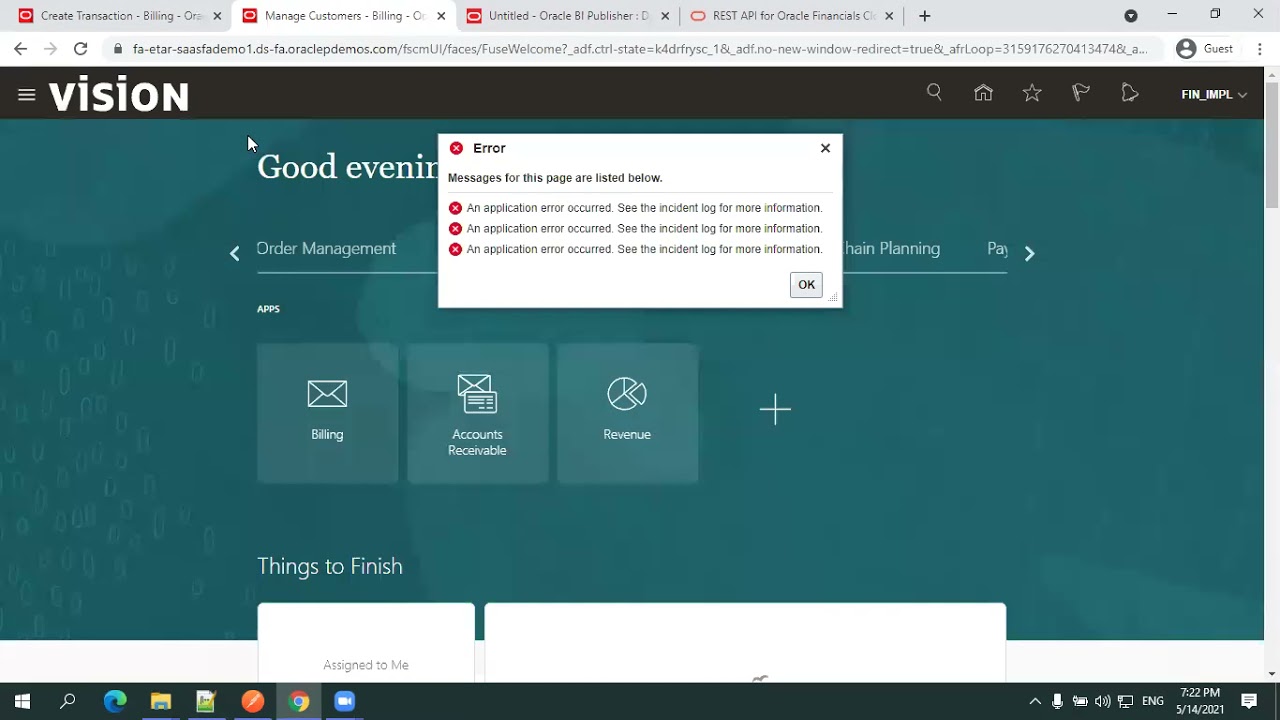Click OK in the Error dialog
This screenshot has width=1280, height=720.
coord(806,285)
